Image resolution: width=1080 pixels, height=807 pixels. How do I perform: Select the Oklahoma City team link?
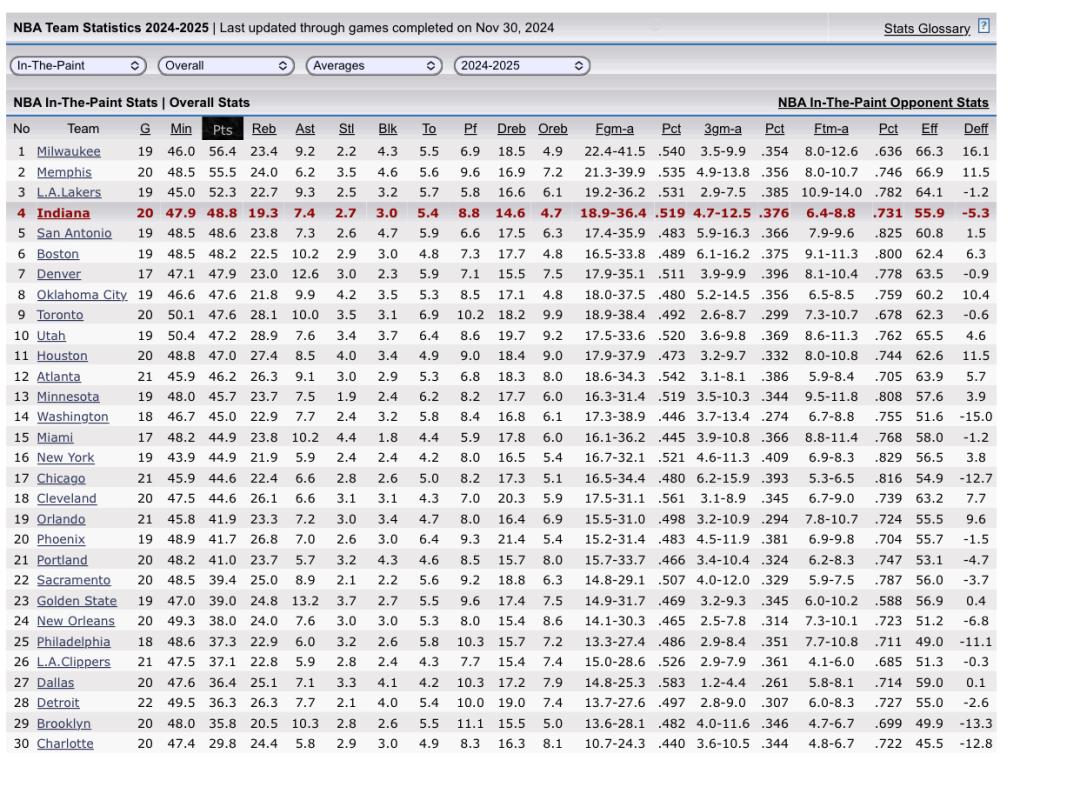click(82, 295)
